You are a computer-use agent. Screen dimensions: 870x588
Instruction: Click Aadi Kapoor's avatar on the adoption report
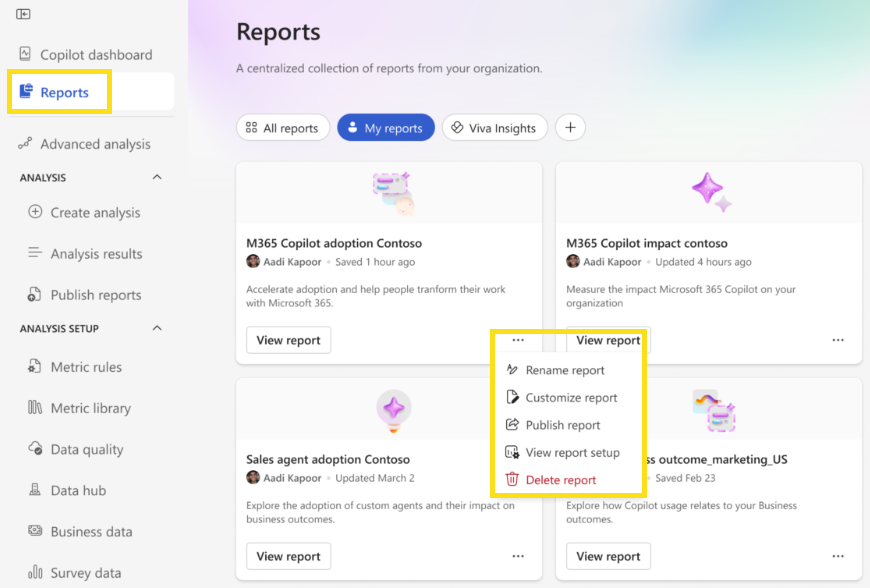(253, 263)
